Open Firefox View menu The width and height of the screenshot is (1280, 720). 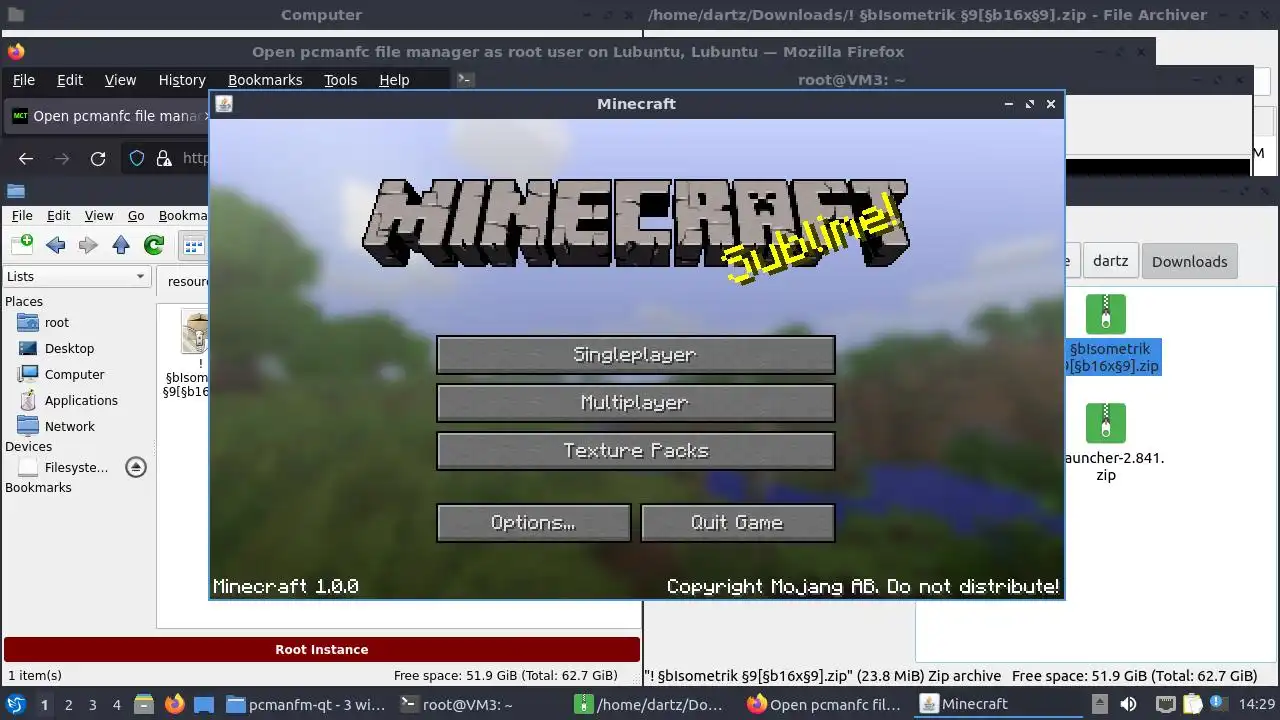point(120,80)
